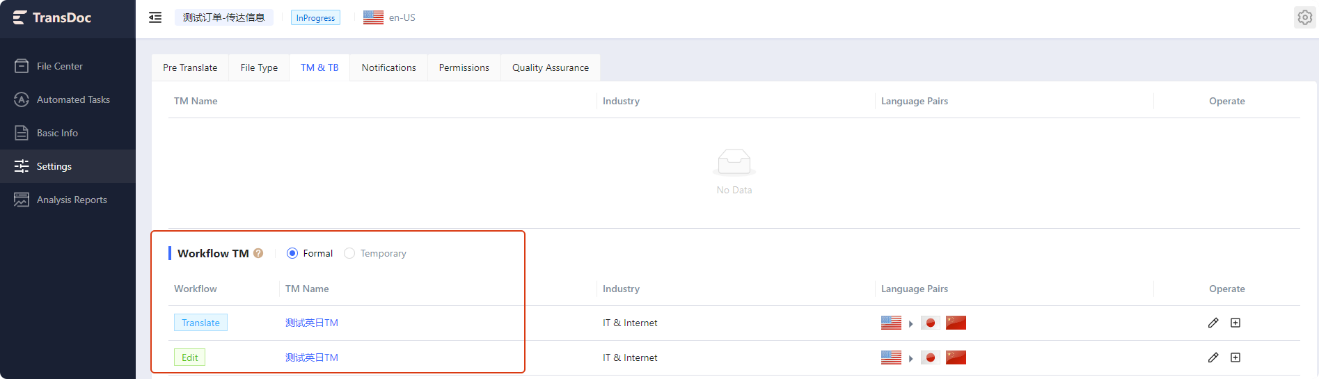Click the help icon beside Workflow TM
The height and width of the screenshot is (379, 1319).
pos(258,254)
